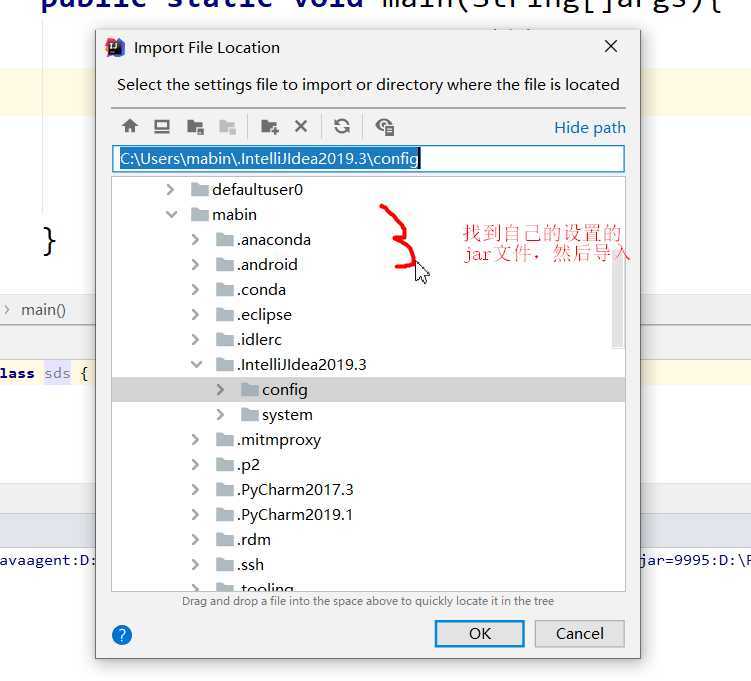
Task: Click main() breadcrumb in editor behind dialog
Action: click(43, 310)
